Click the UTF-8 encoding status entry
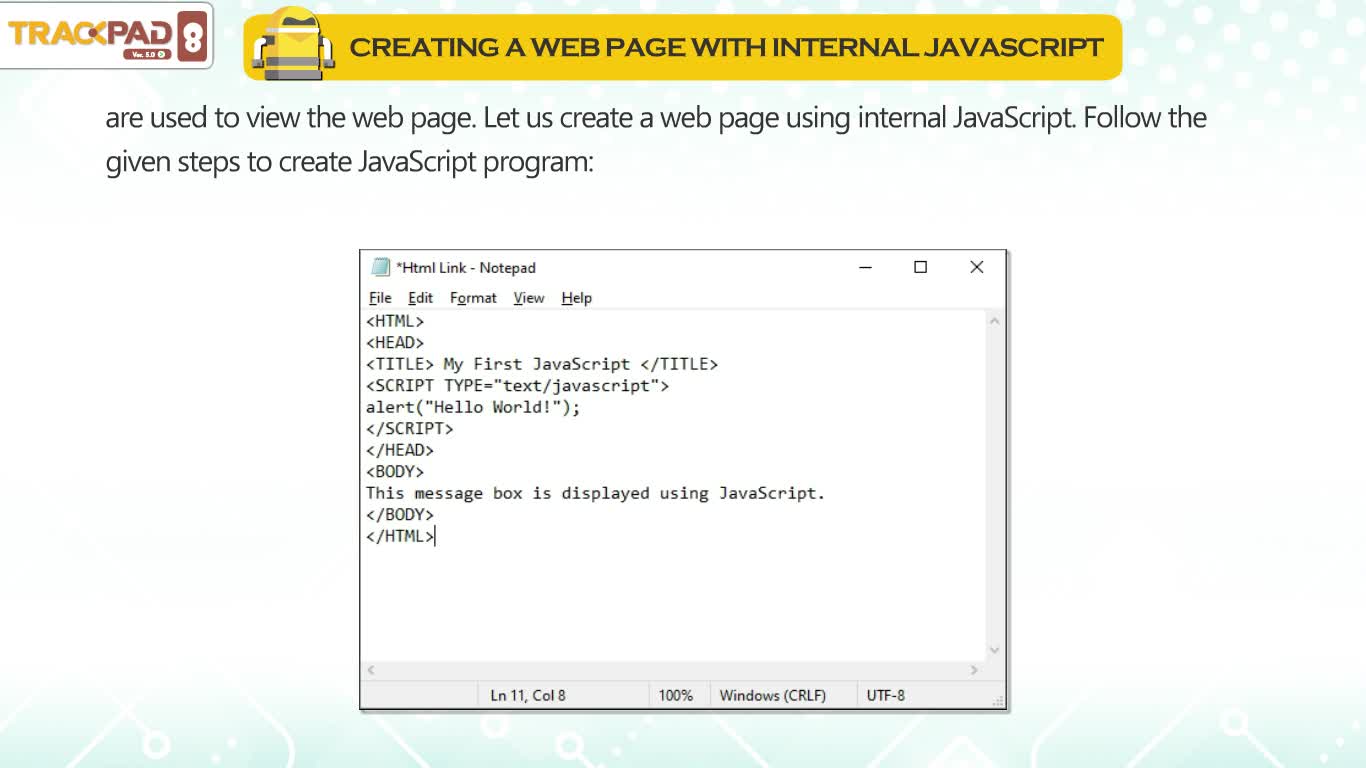This screenshot has width=1366, height=768. click(886, 695)
